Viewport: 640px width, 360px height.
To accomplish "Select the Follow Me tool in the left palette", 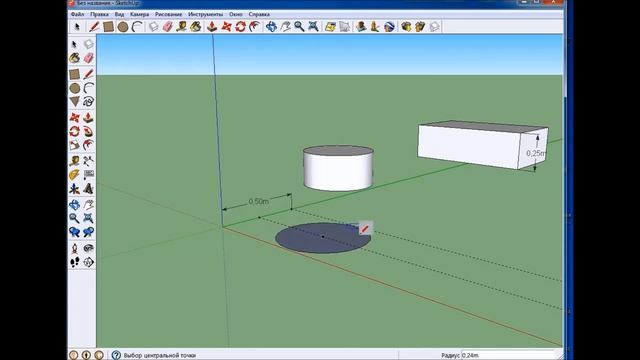I will tap(88, 131).
